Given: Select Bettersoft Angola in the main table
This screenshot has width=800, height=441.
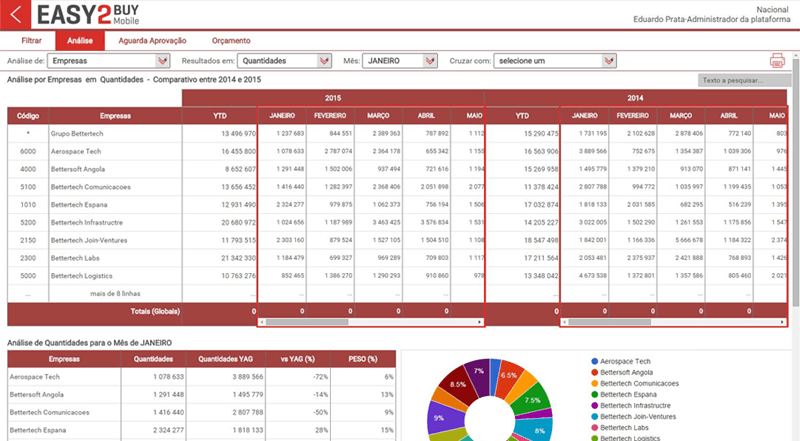Looking at the screenshot, I should (x=78, y=169).
